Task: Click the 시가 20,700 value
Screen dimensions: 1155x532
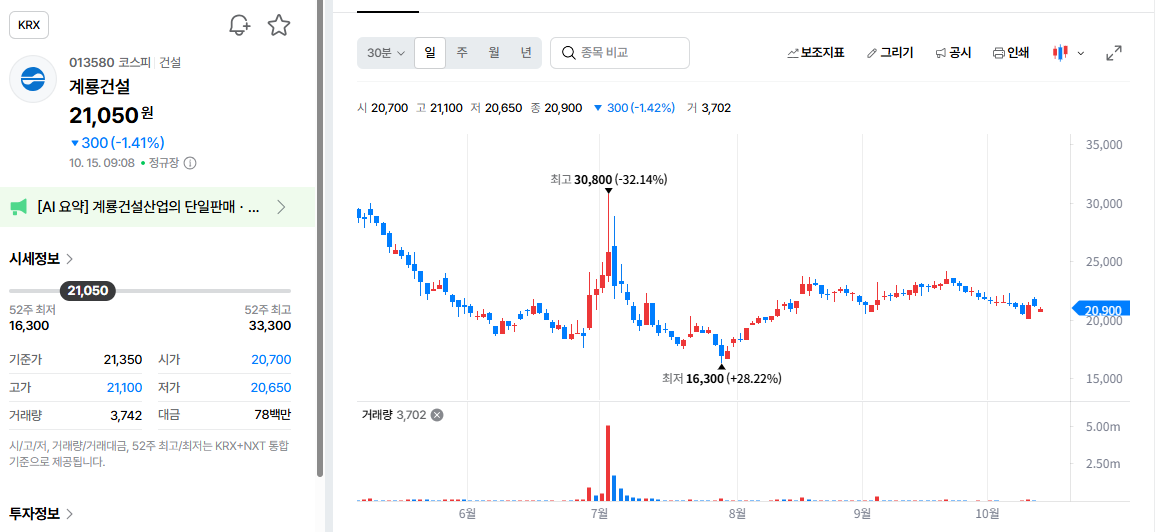Action: (271, 360)
